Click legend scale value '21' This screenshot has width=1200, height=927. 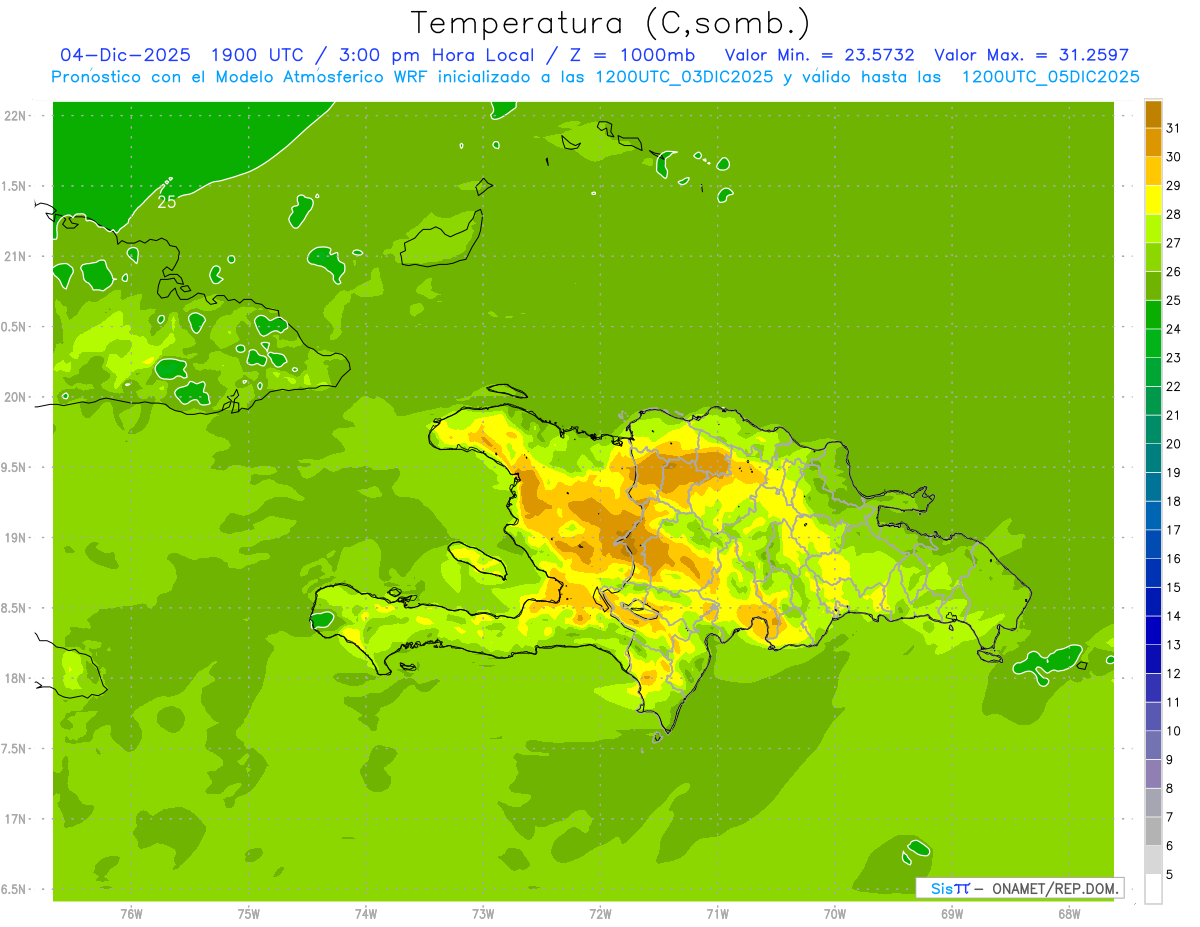click(1173, 415)
